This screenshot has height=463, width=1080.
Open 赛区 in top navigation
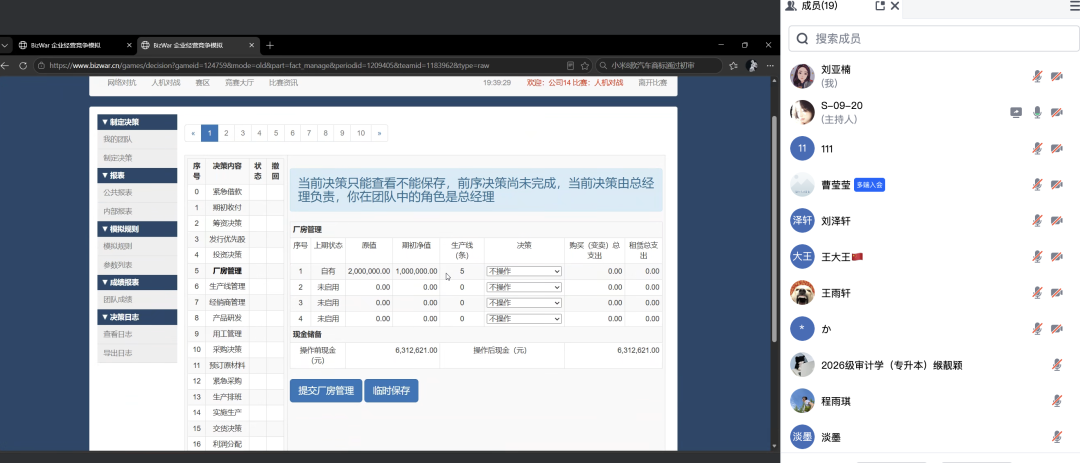202,83
